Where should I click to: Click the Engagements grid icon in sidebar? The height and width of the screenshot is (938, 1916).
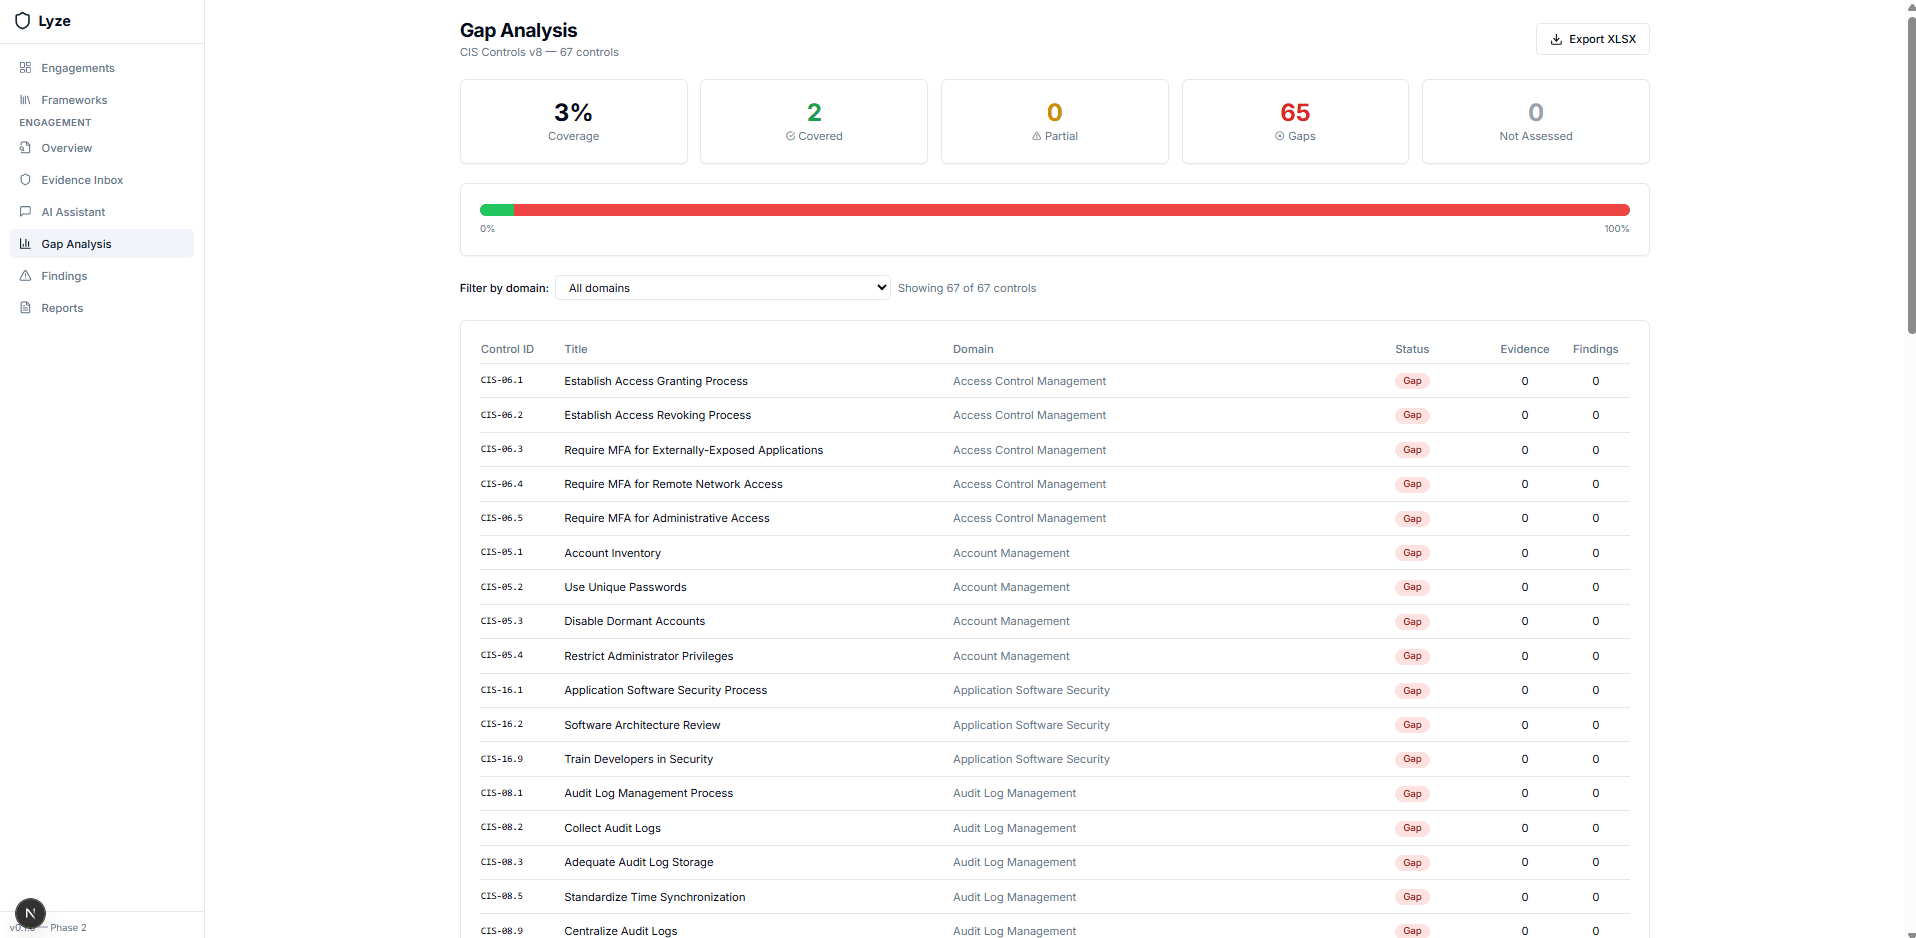25,68
